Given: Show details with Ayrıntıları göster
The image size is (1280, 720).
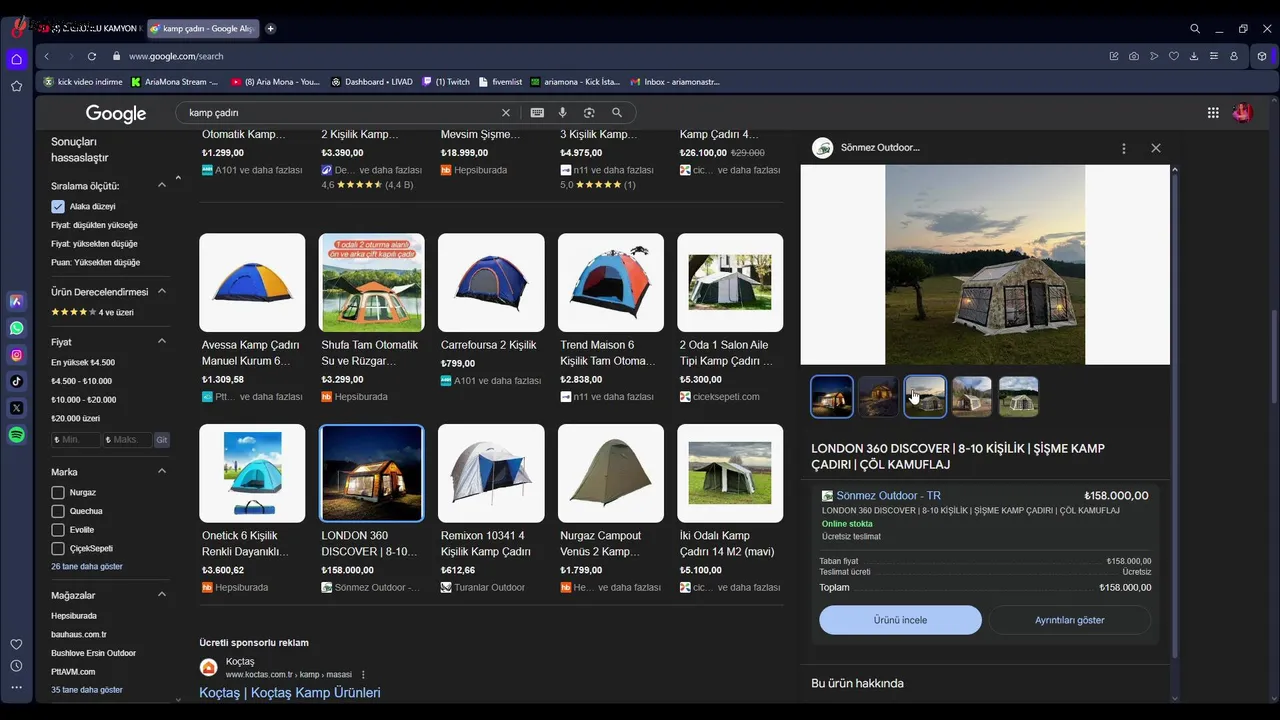Looking at the screenshot, I should click(1070, 620).
